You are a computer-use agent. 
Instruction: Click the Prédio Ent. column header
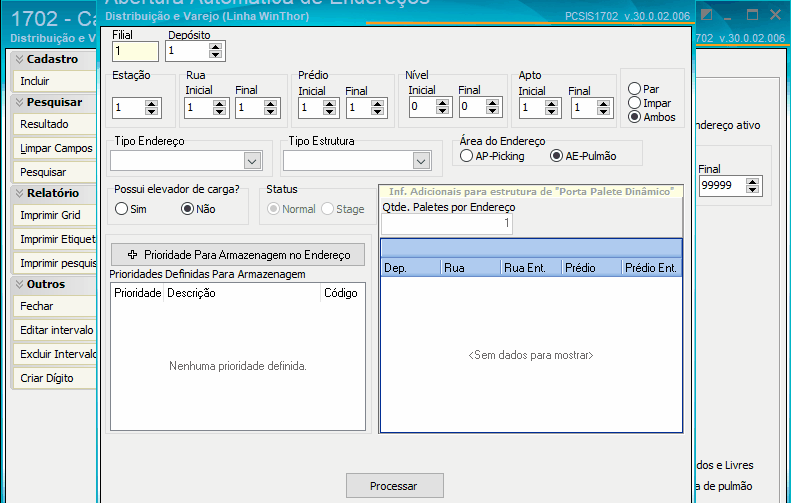click(651, 268)
